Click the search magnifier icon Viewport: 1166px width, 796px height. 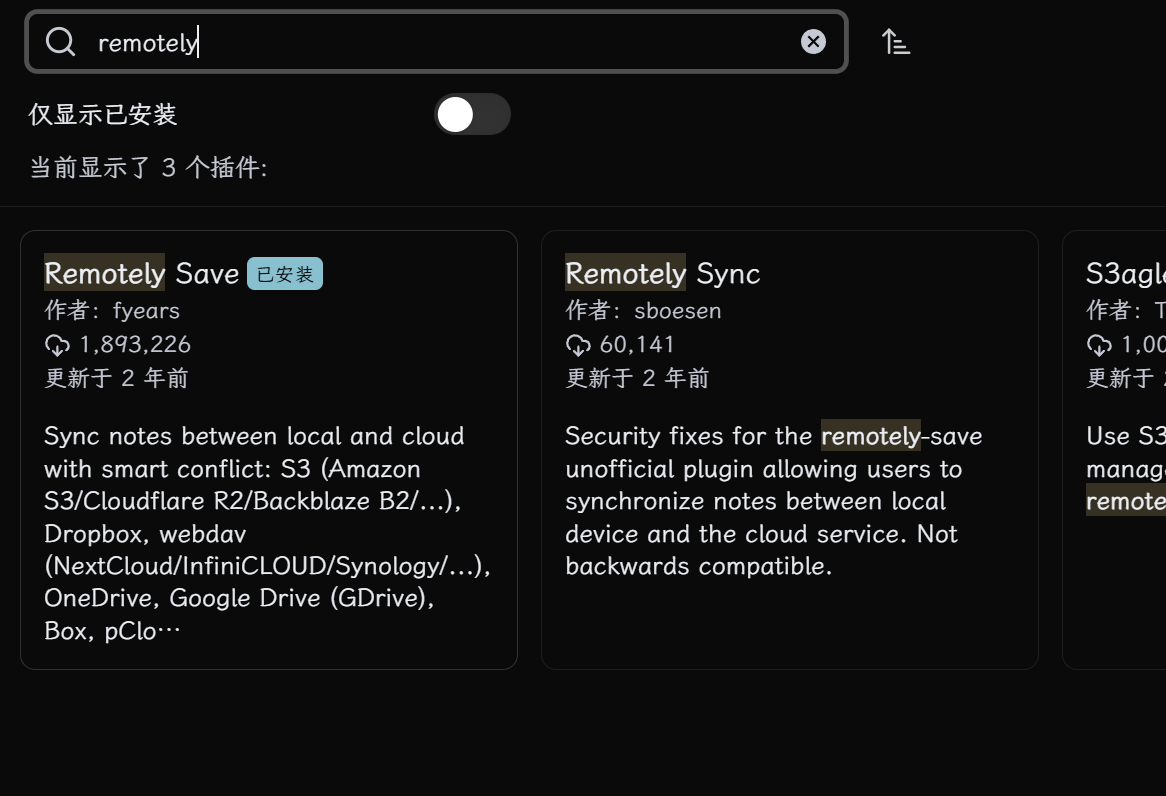(x=60, y=42)
